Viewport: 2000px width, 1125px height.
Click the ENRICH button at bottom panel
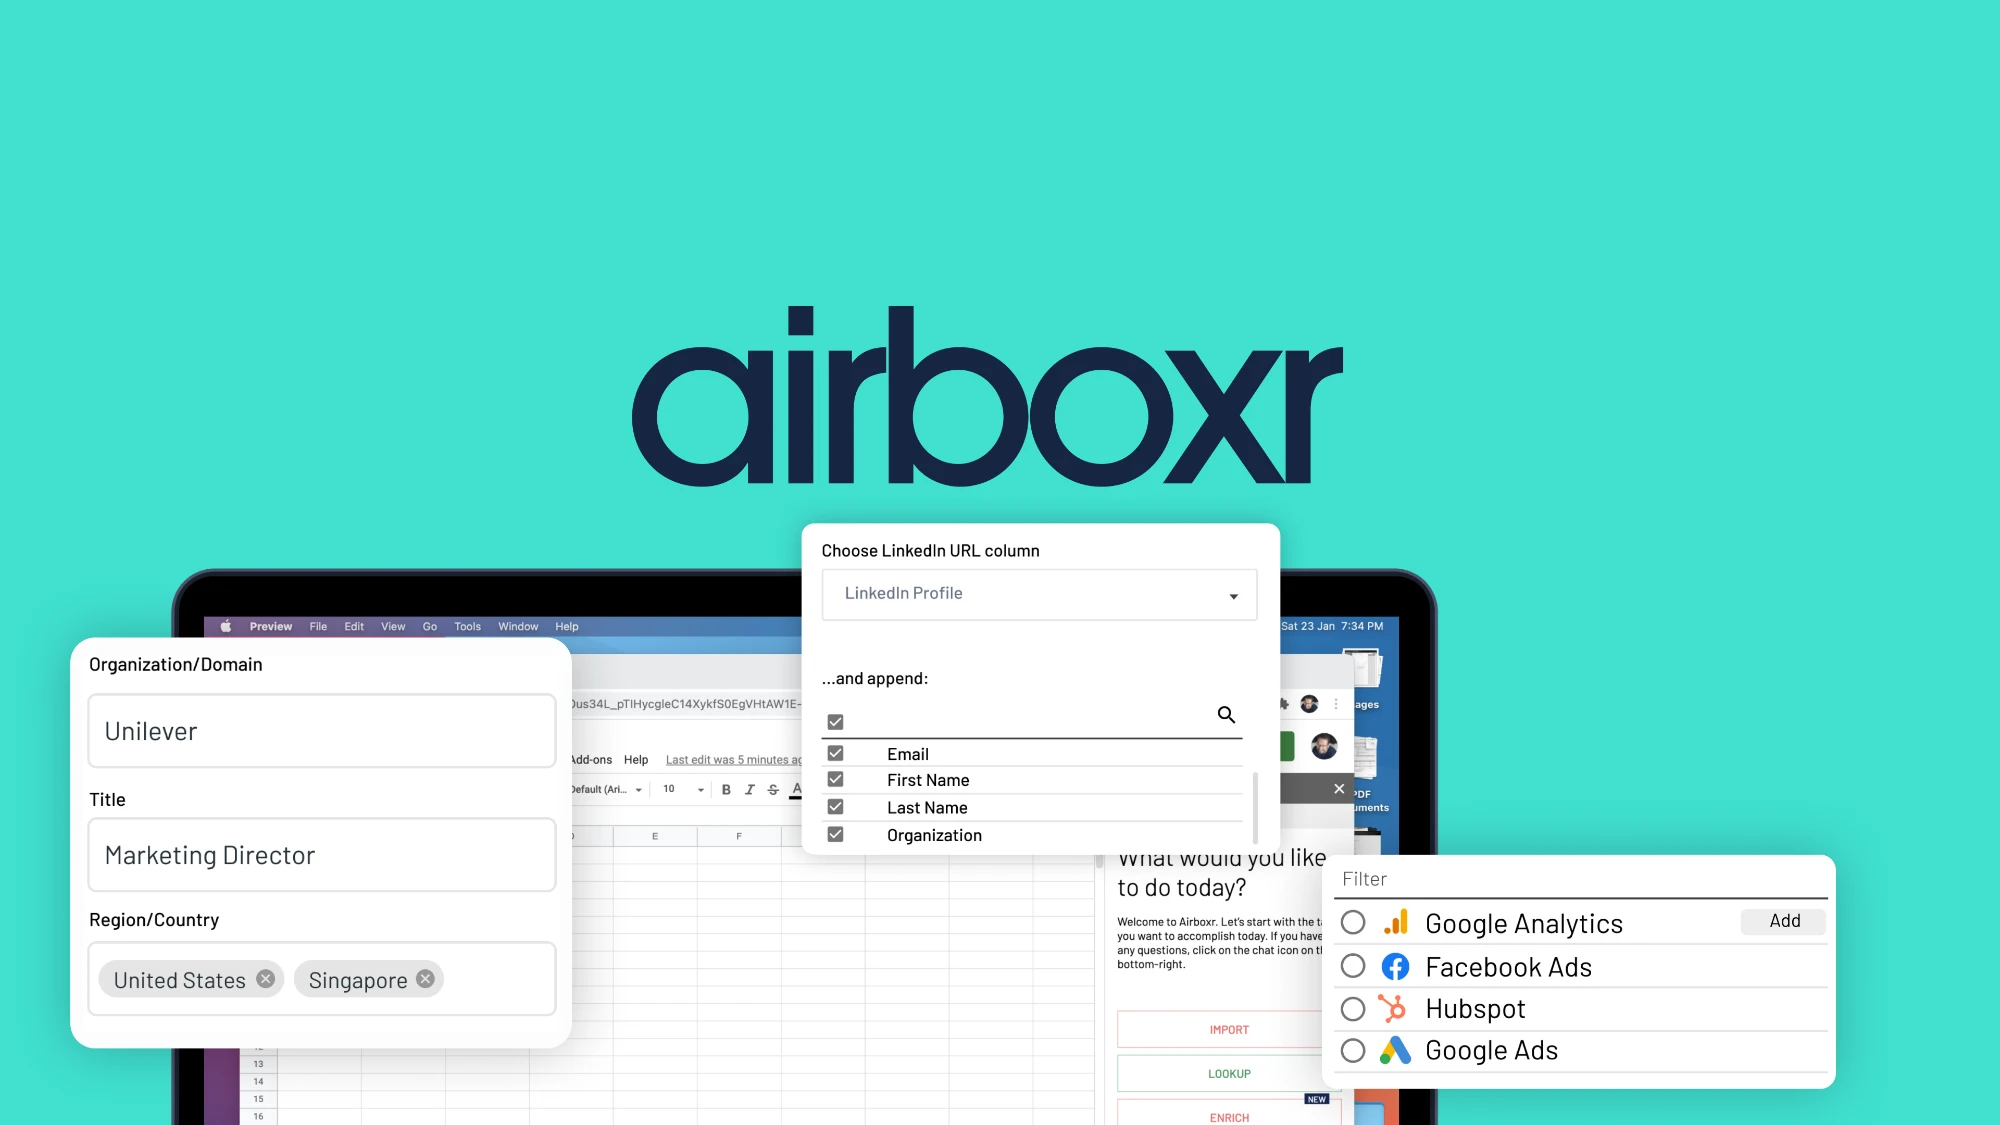[1227, 1114]
